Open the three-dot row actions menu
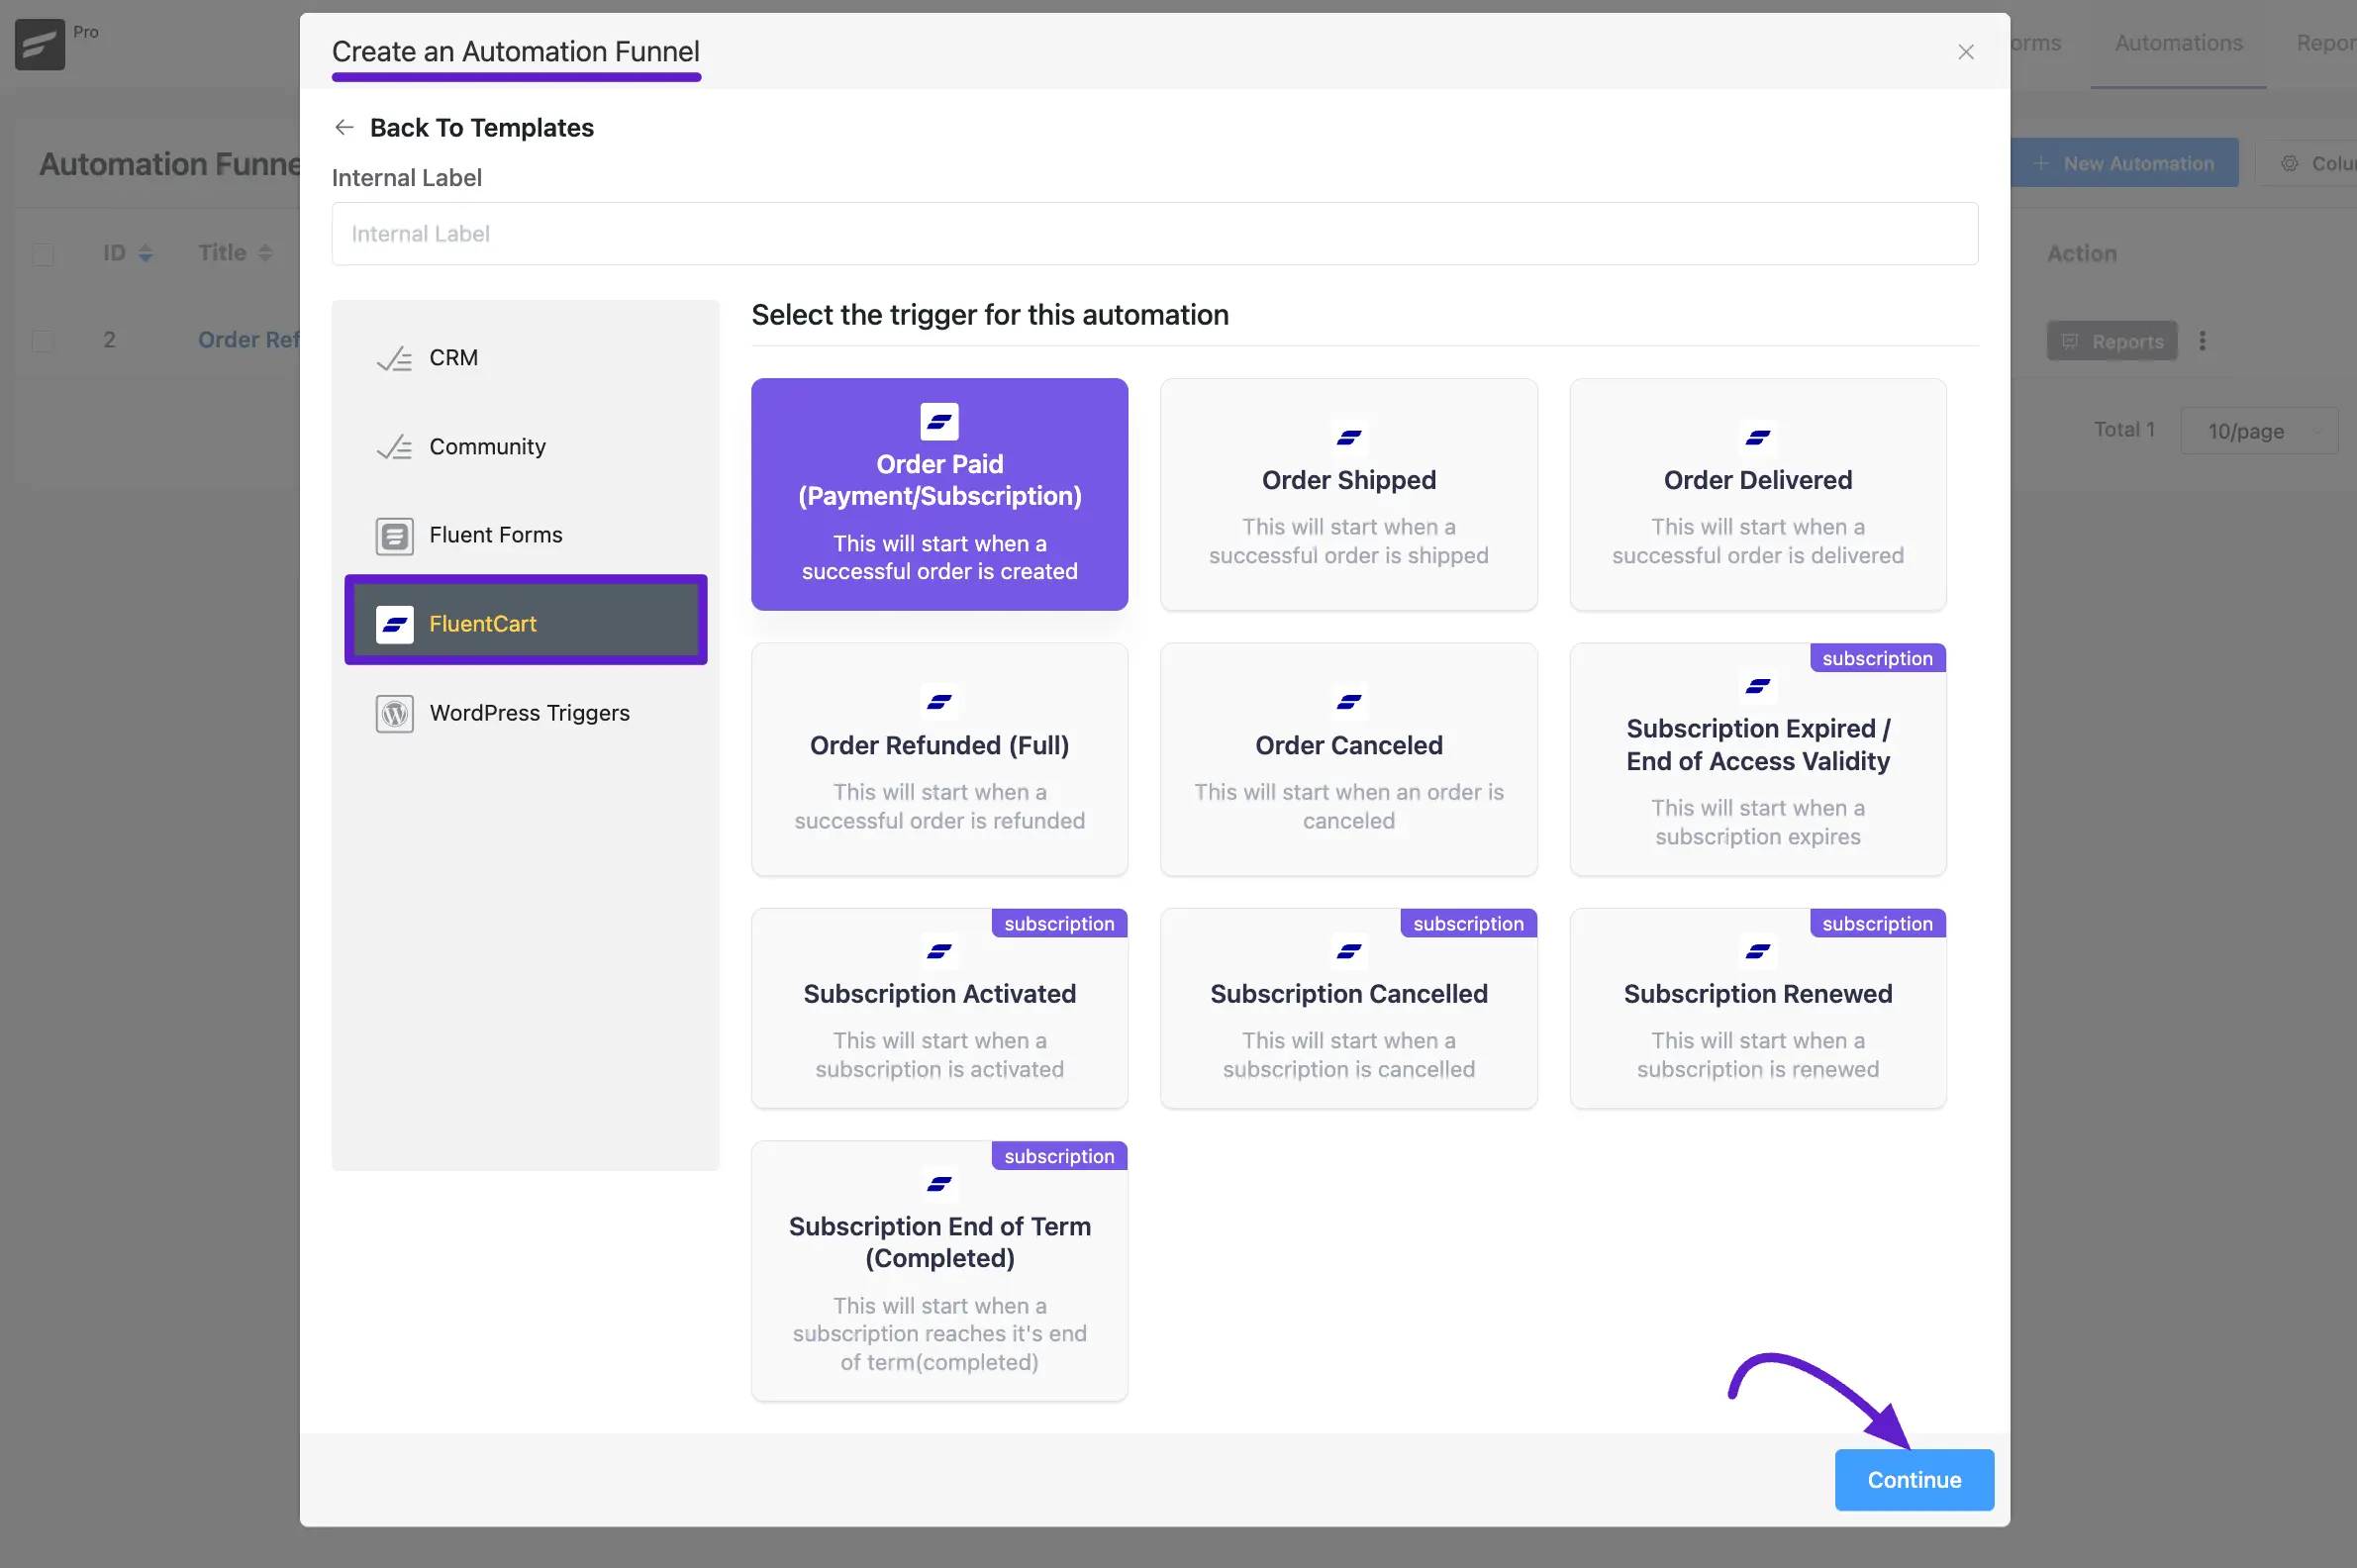The height and width of the screenshot is (1568, 2357). (2202, 341)
